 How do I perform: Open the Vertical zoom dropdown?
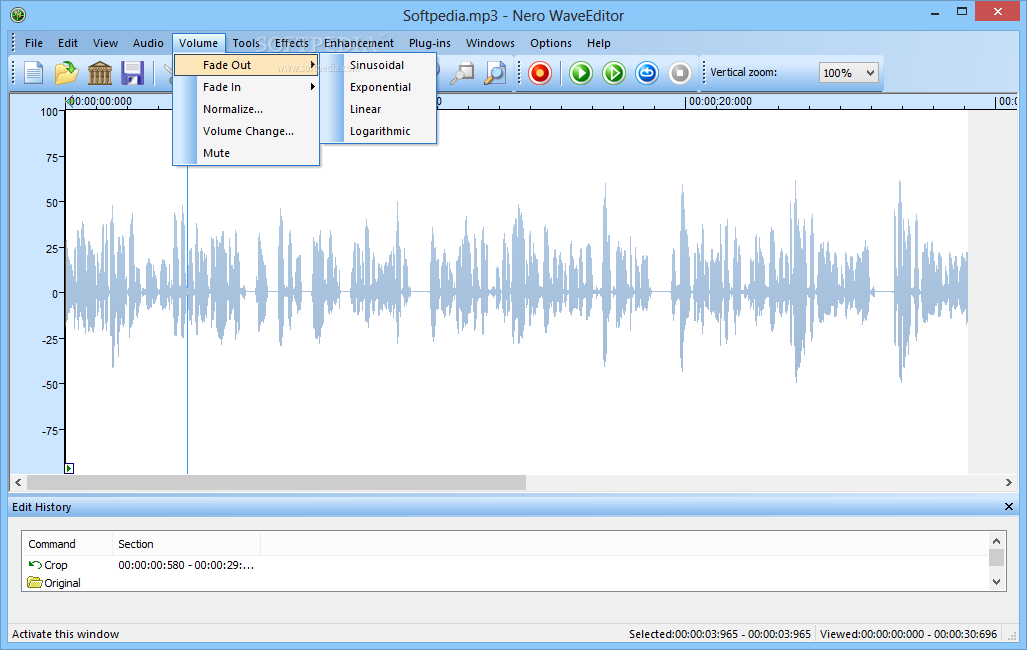point(848,73)
